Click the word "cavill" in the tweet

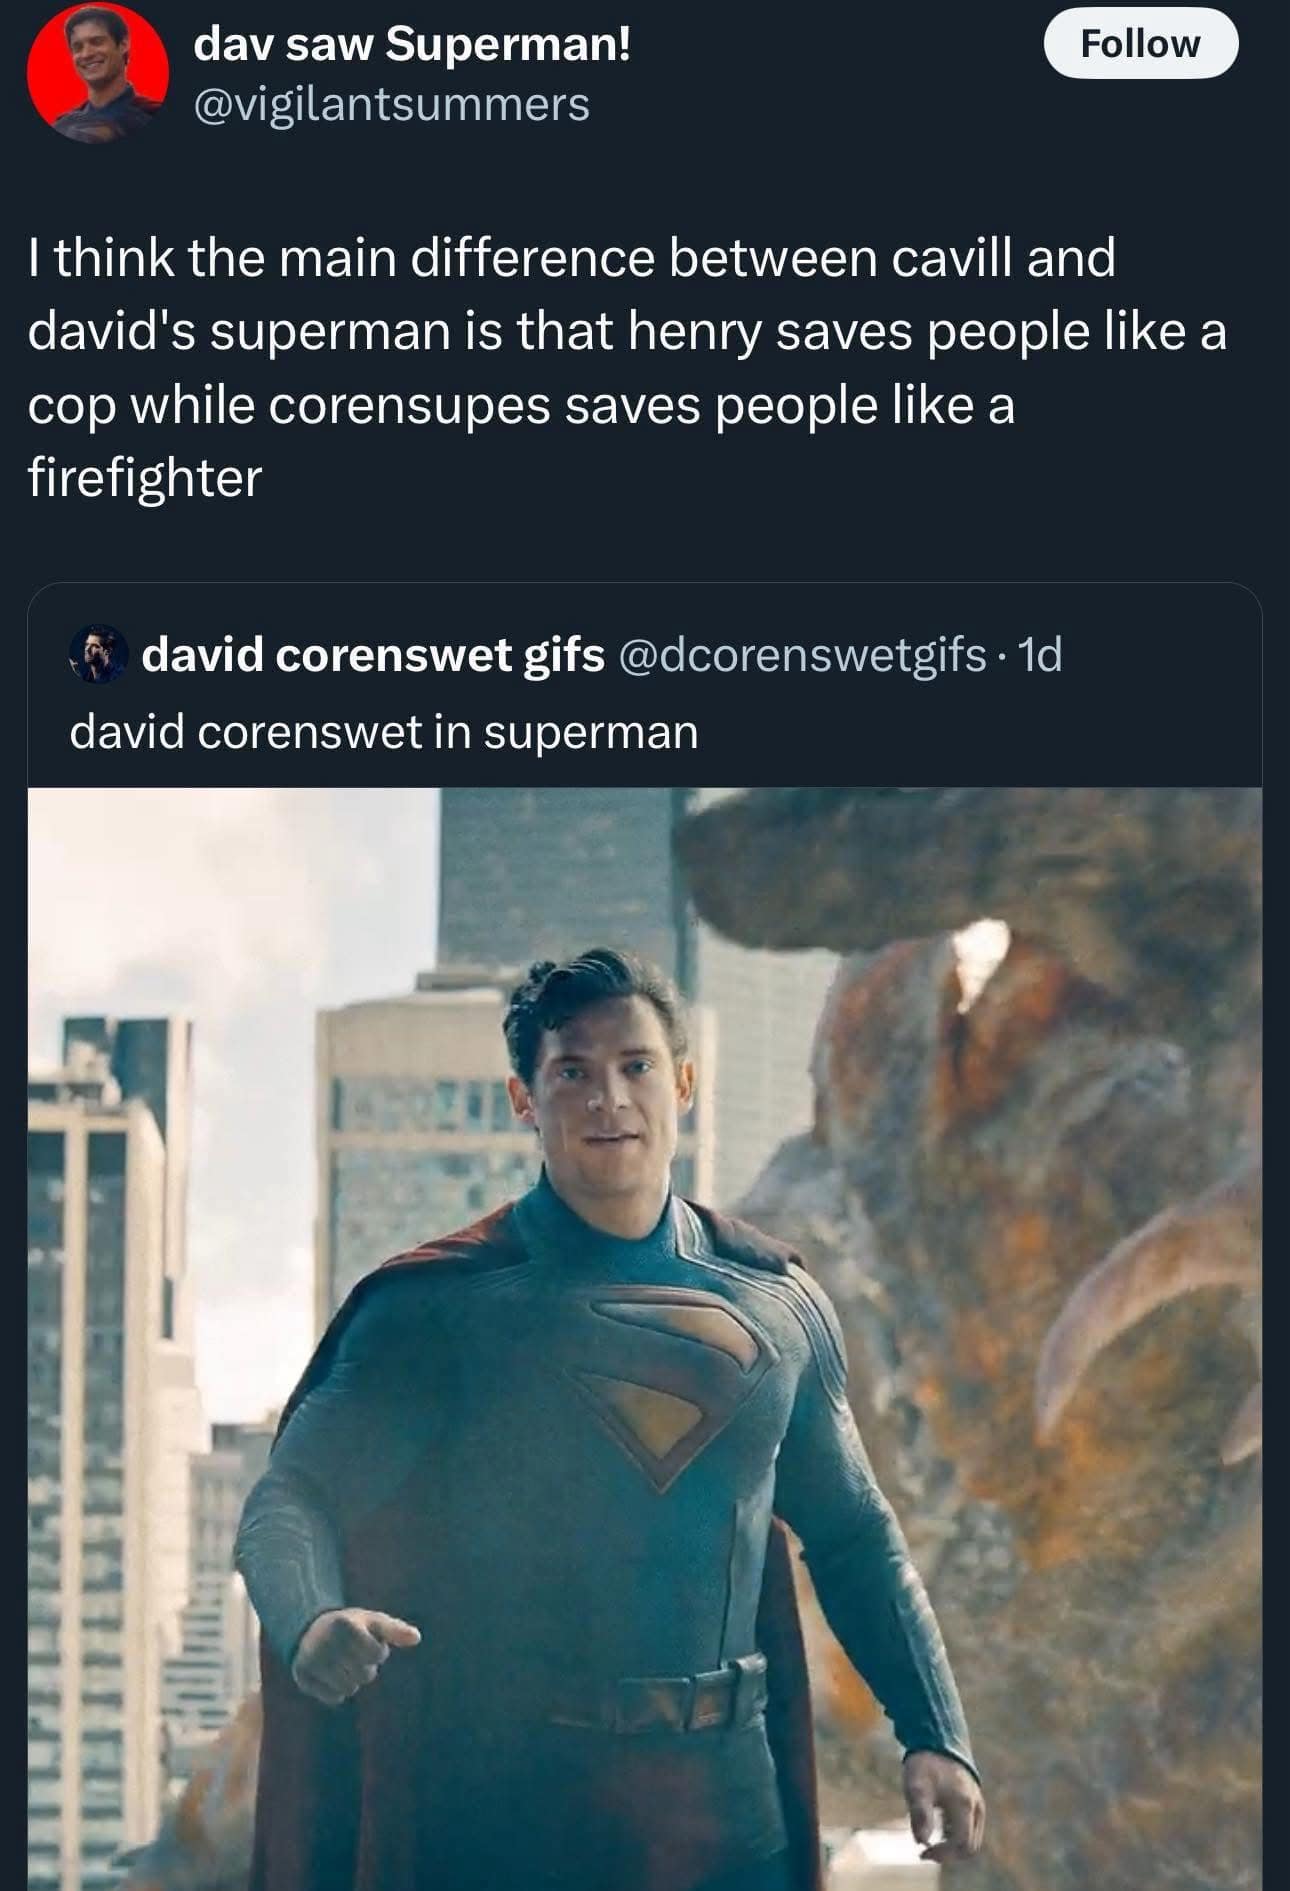[951, 258]
